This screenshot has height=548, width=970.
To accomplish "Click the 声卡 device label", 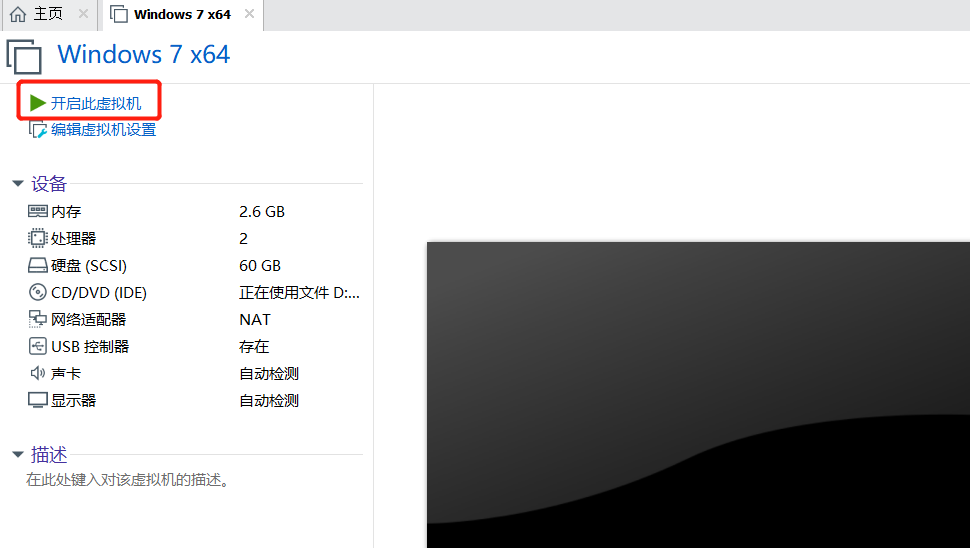I will [x=66, y=374].
